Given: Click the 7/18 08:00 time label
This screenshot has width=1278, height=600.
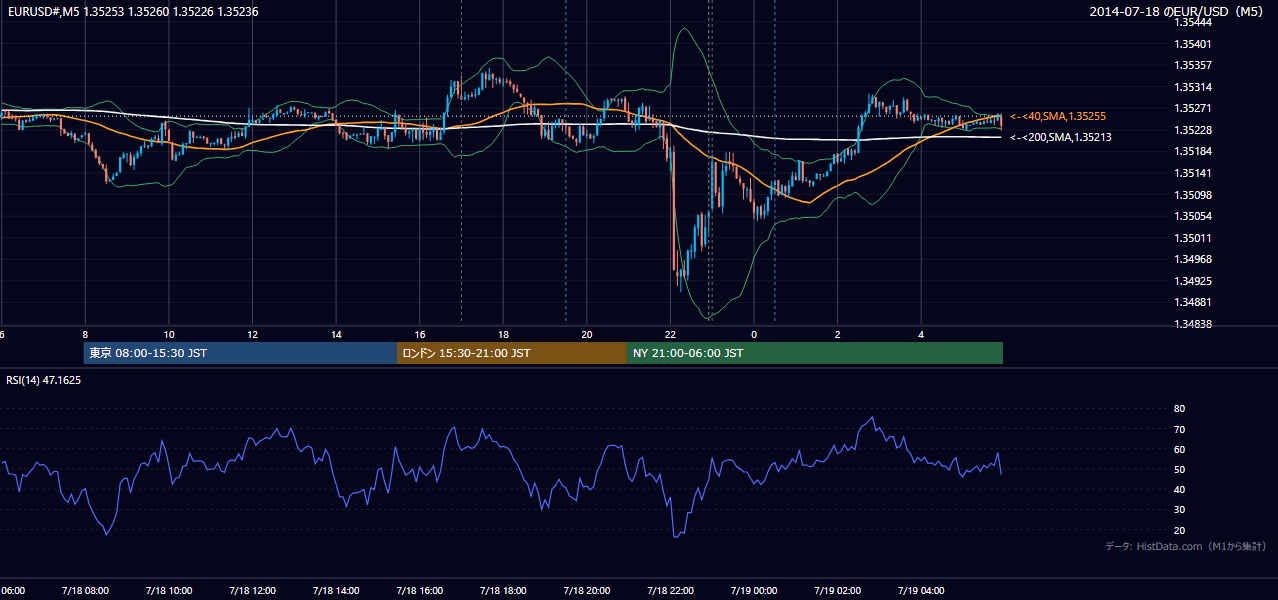Looking at the screenshot, I should click(x=84, y=591).
